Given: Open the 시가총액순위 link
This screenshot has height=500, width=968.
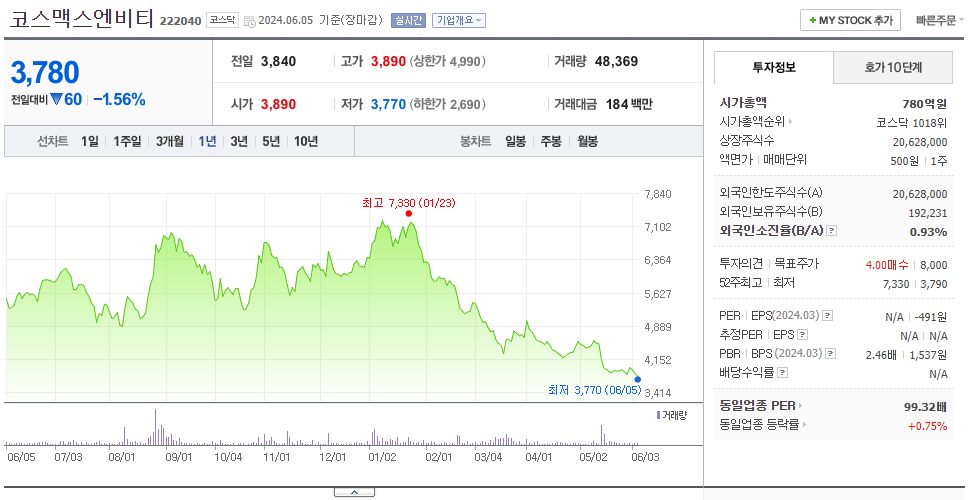Looking at the screenshot, I should 756,122.
